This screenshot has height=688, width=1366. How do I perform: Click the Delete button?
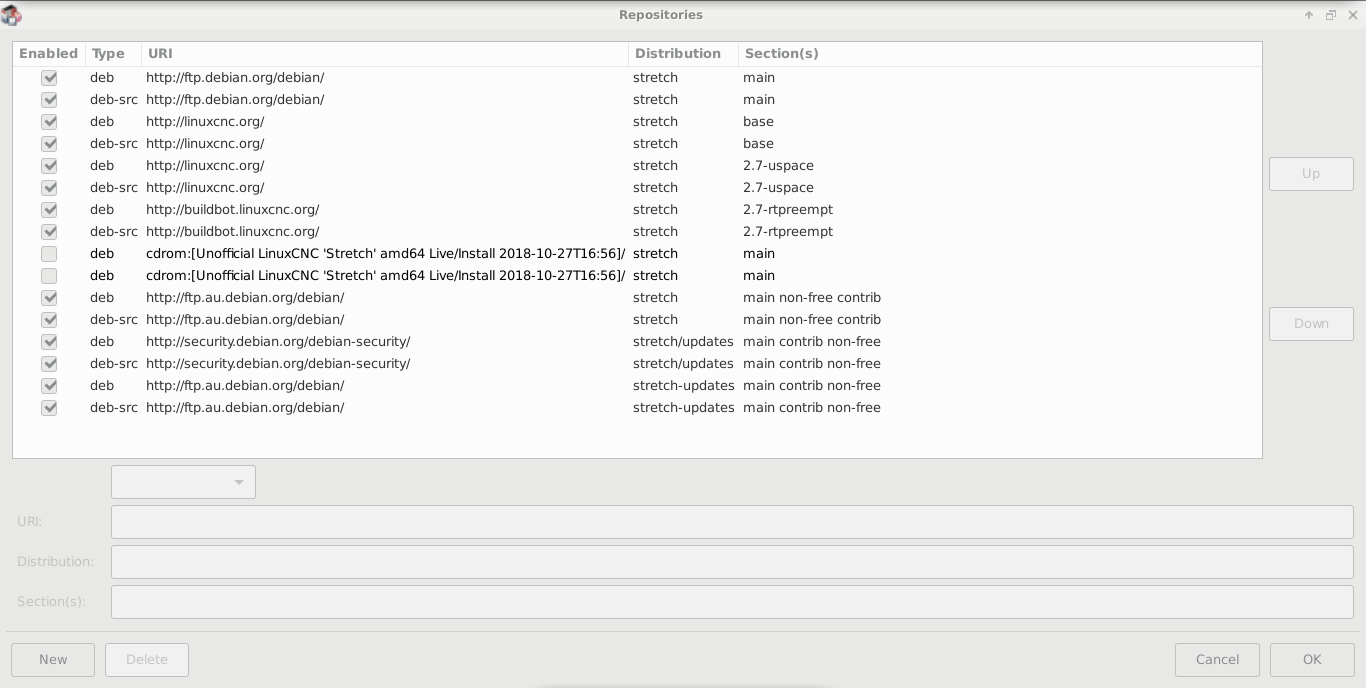coord(147,659)
